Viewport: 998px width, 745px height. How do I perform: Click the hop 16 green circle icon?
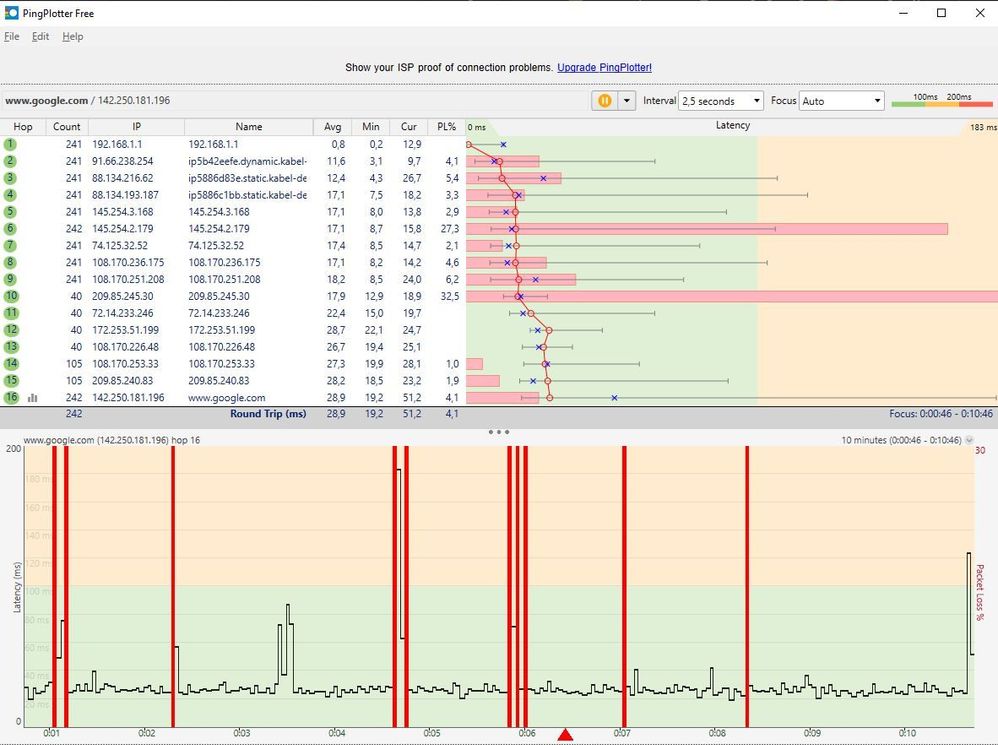[x=11, y=398]
